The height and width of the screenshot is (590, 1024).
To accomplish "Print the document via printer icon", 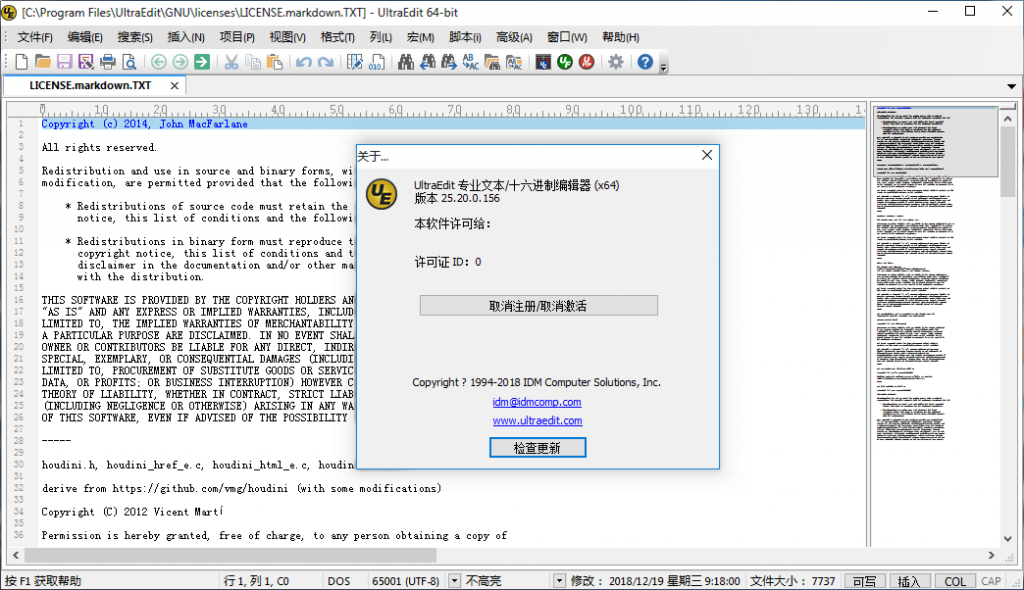I will coord(108,62).
